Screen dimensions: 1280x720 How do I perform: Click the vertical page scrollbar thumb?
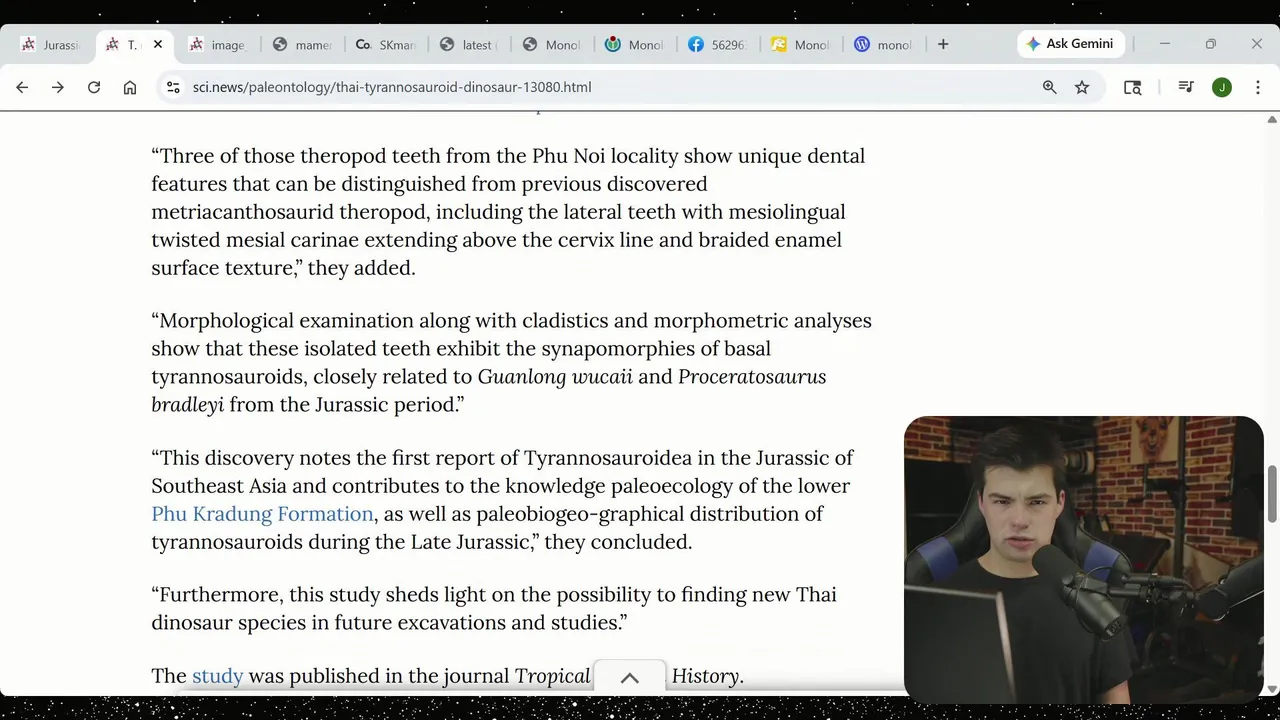pyautogui.click(x=1272, y=494)
